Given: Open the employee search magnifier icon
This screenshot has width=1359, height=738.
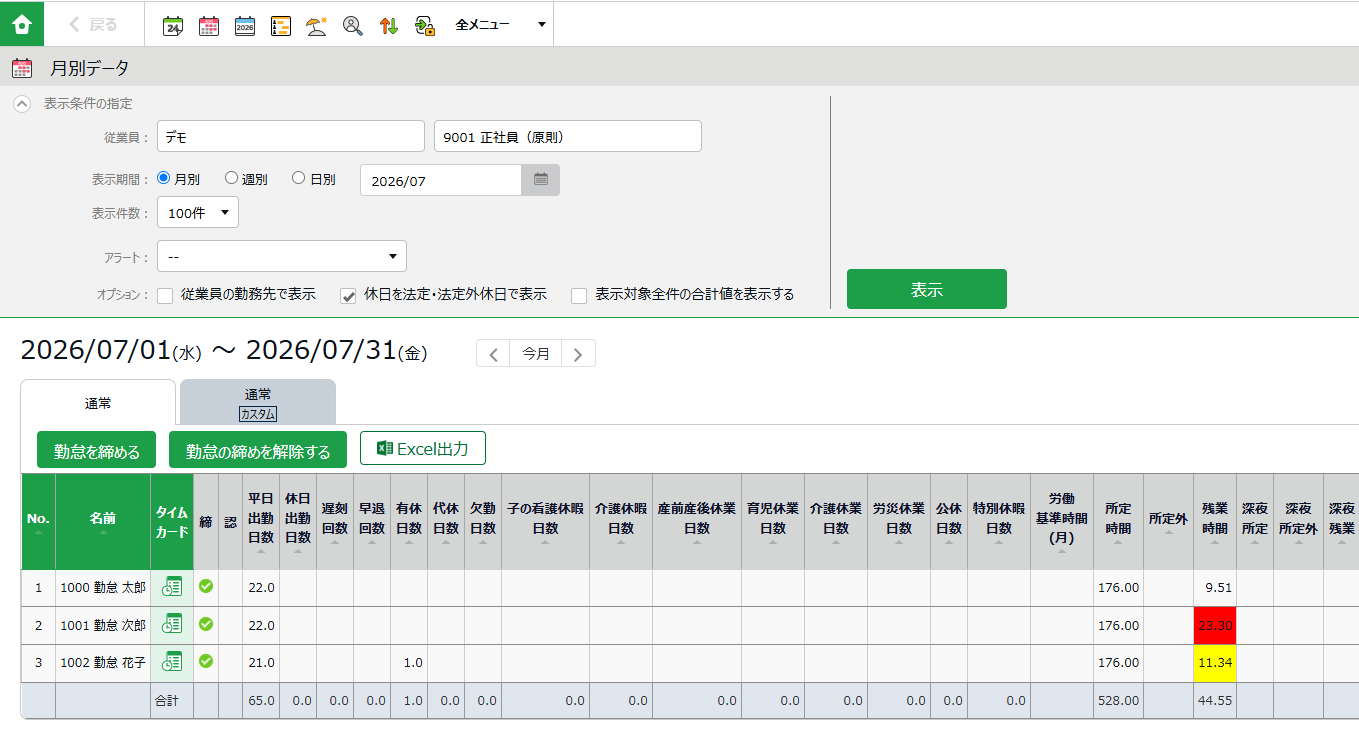Looking at the screenshot, I should pos(352,26).
